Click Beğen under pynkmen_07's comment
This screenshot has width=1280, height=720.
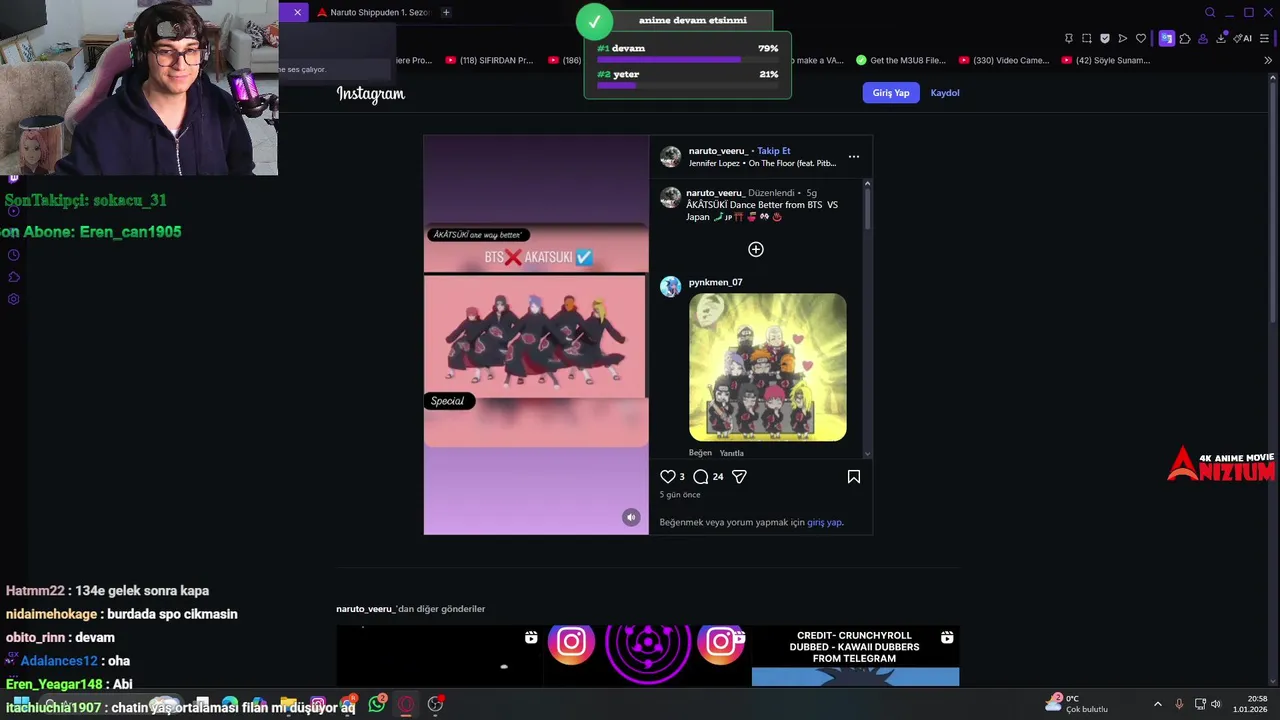point(700,453)
